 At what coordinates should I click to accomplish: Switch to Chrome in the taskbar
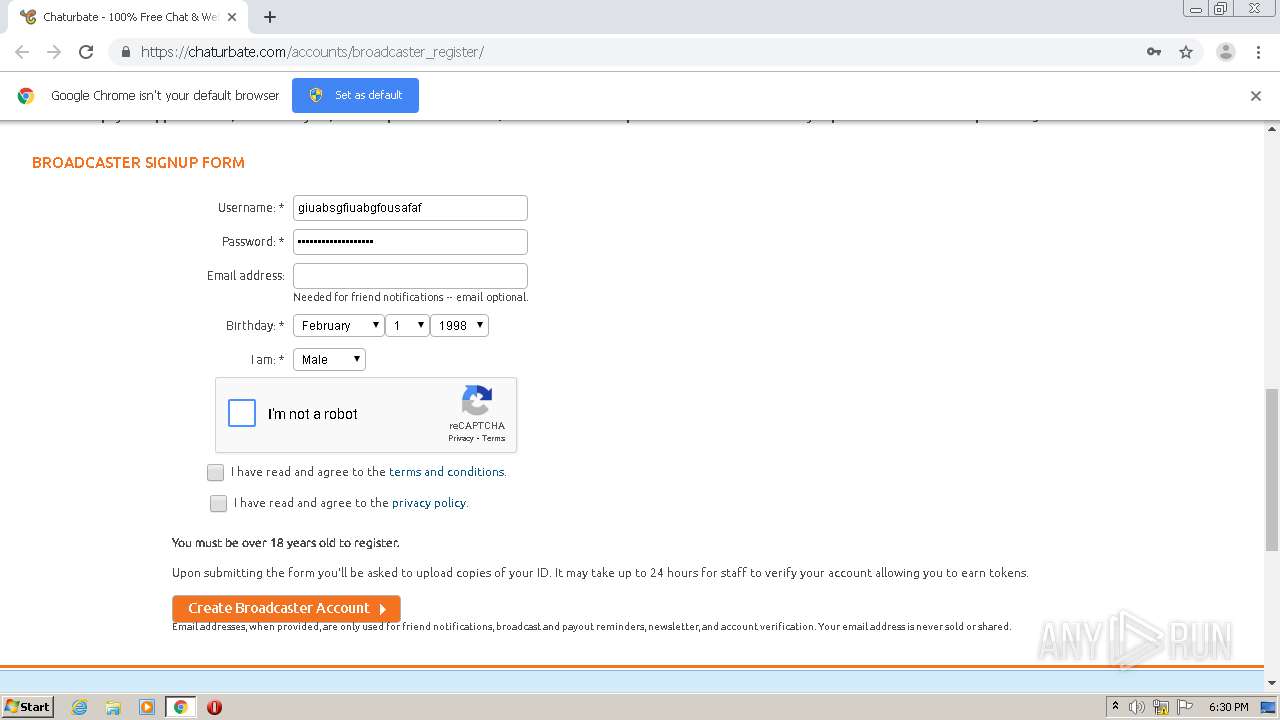[x=181, y=707]
